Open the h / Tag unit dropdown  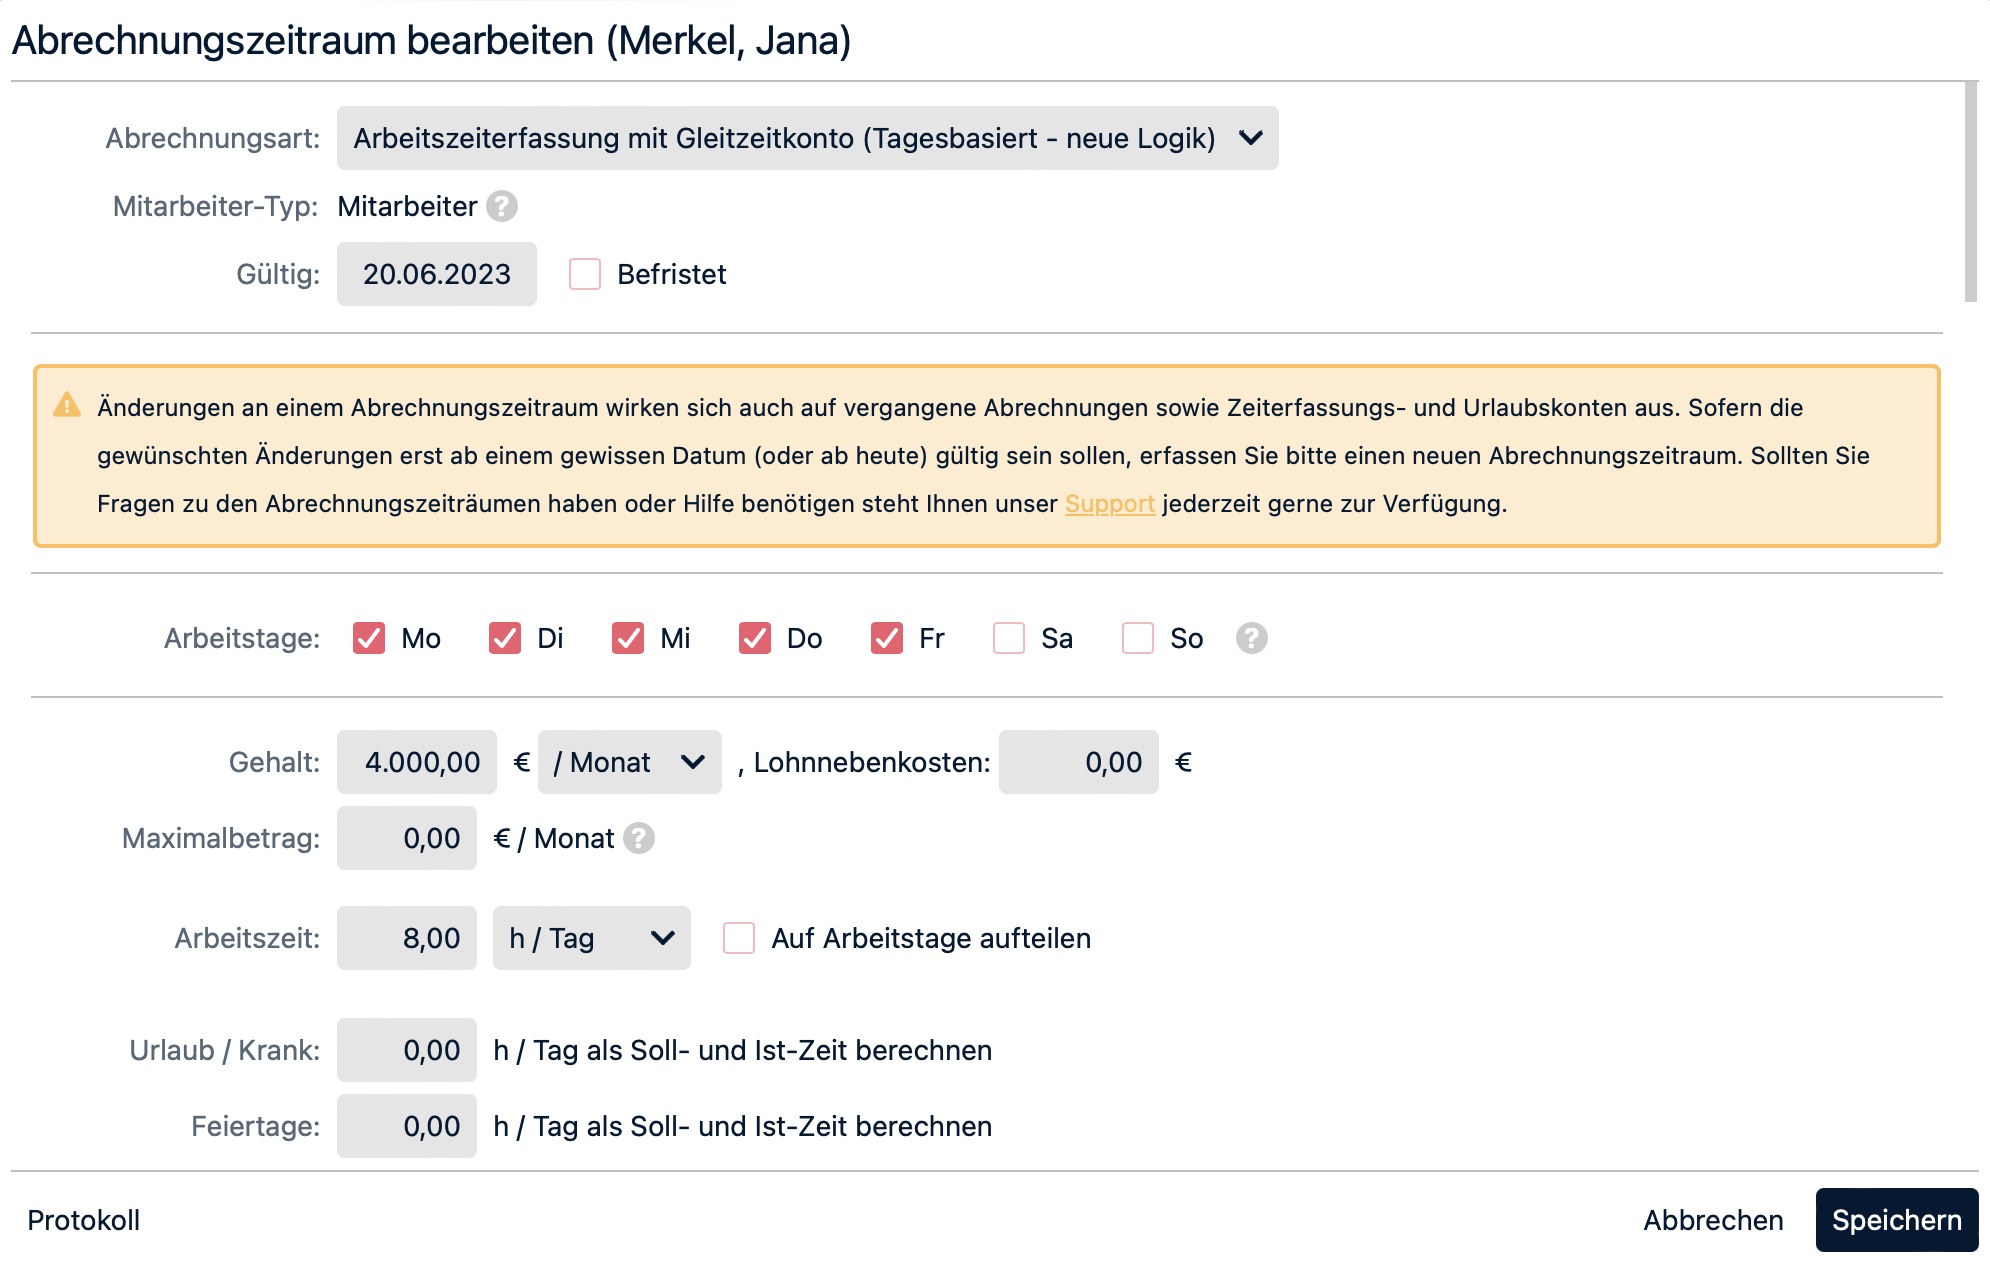tap(591, 938)
